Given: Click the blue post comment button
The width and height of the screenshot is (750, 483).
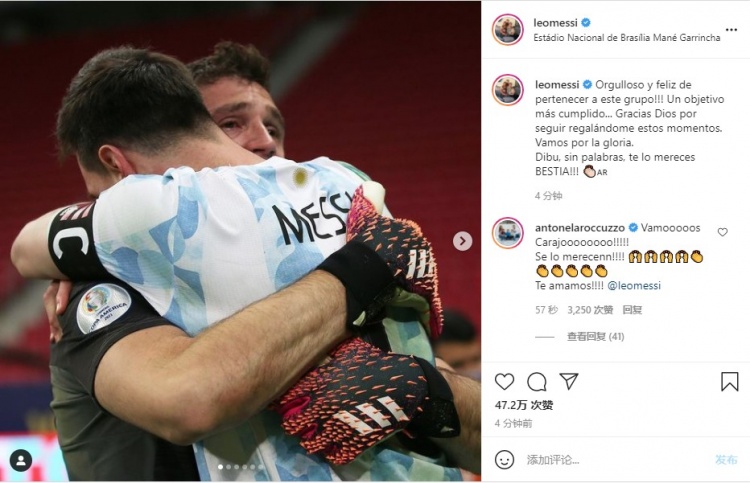Looking at the screenshot, I should pyautogui.click(x=726, y=460).
